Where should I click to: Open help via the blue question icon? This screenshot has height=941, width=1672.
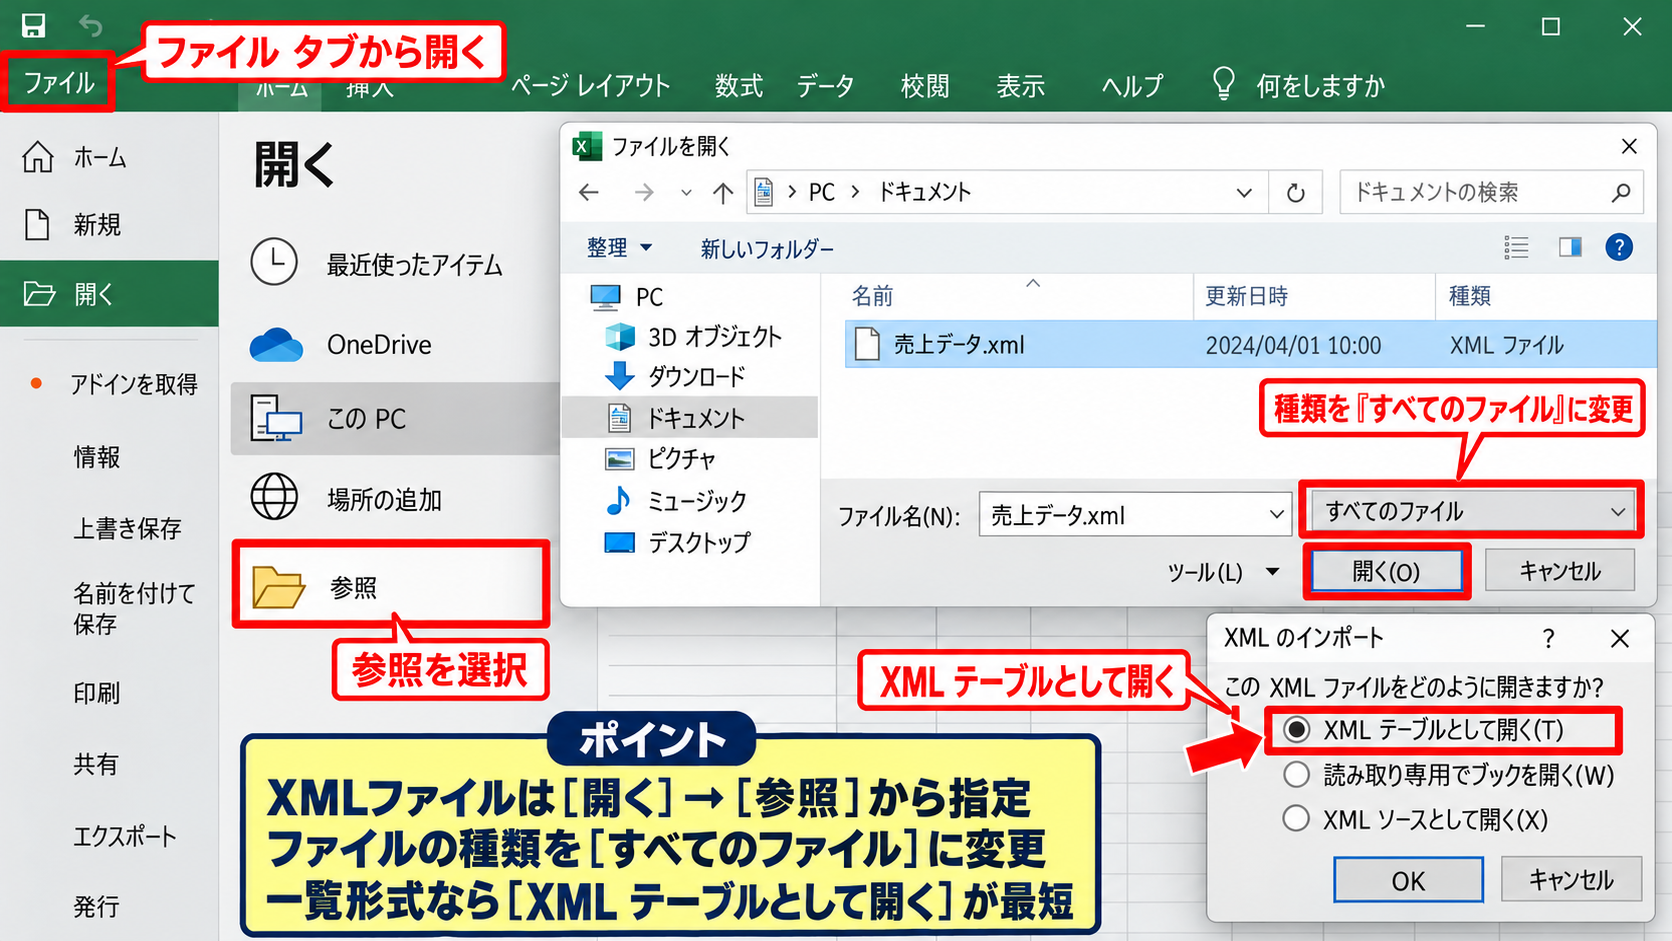pos(1619,247)
